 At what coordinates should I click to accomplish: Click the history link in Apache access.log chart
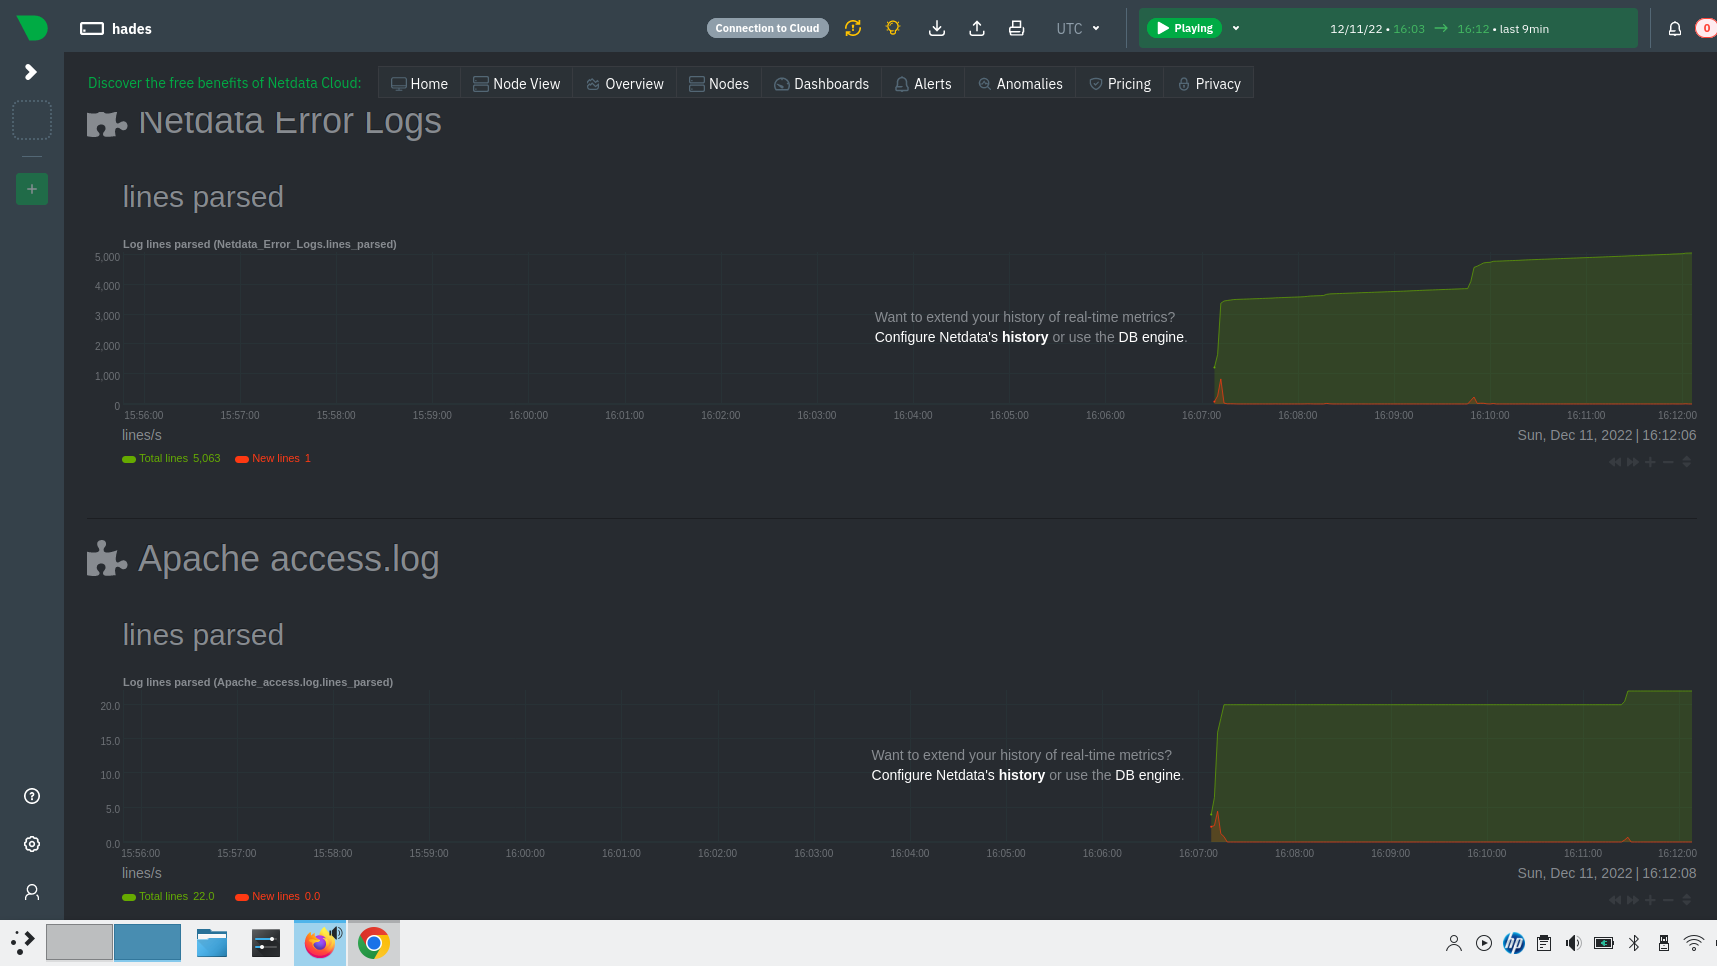pos(1022,775)
